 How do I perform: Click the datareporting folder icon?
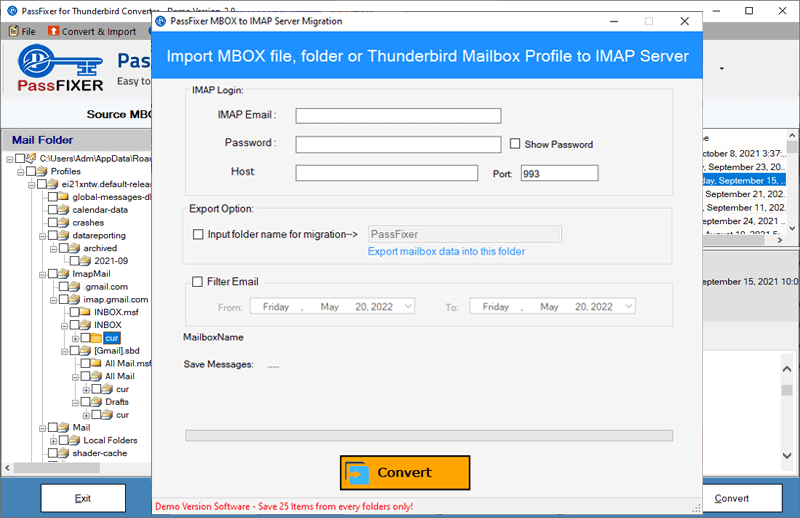64,235
